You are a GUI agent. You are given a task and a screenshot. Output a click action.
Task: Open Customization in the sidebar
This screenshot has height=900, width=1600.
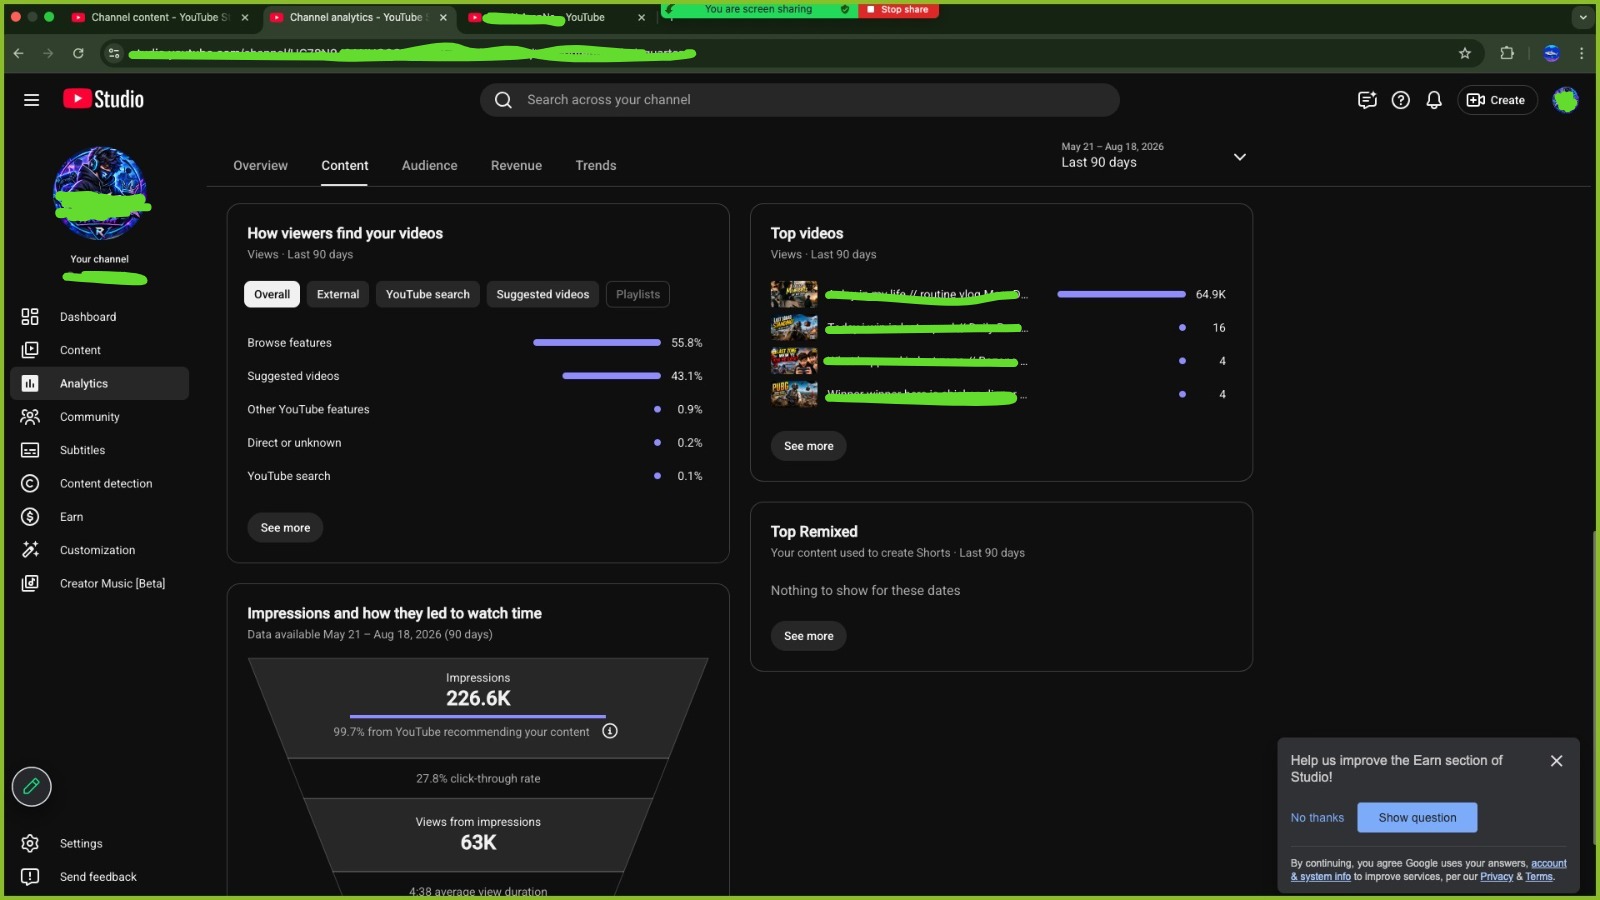tap(99, 550)
